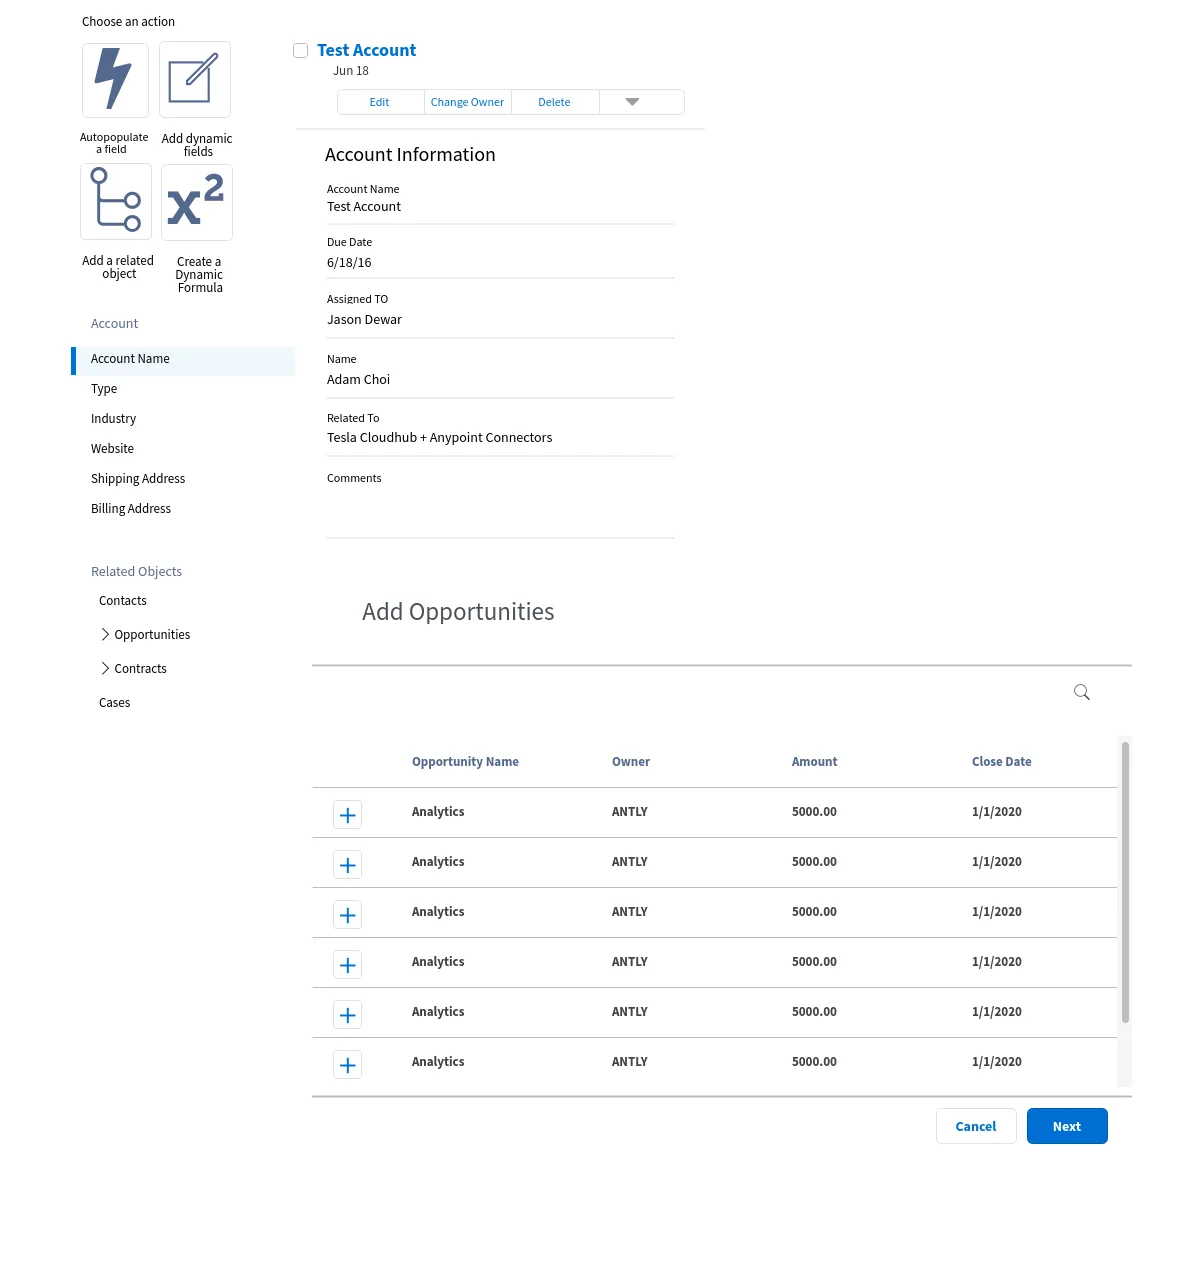Viewport: 1193px width, 1268px height.
Task: Click the opportunities table scrollbar
Action: coord(1125,883)
